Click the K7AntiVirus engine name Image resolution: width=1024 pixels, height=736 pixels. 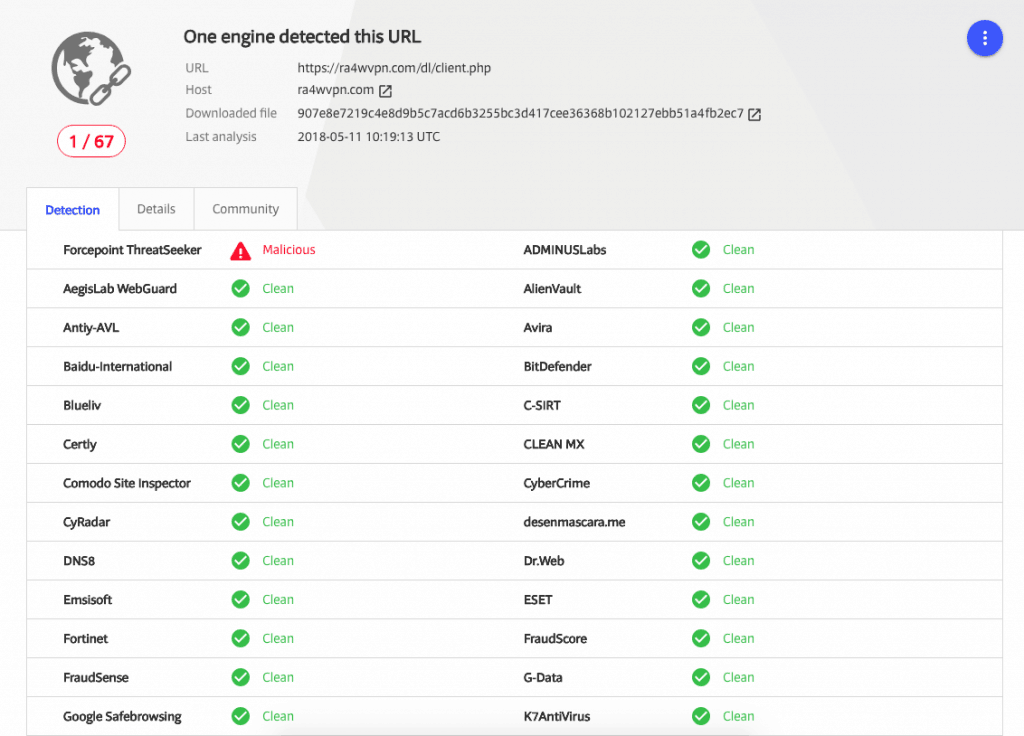[556, 716]
